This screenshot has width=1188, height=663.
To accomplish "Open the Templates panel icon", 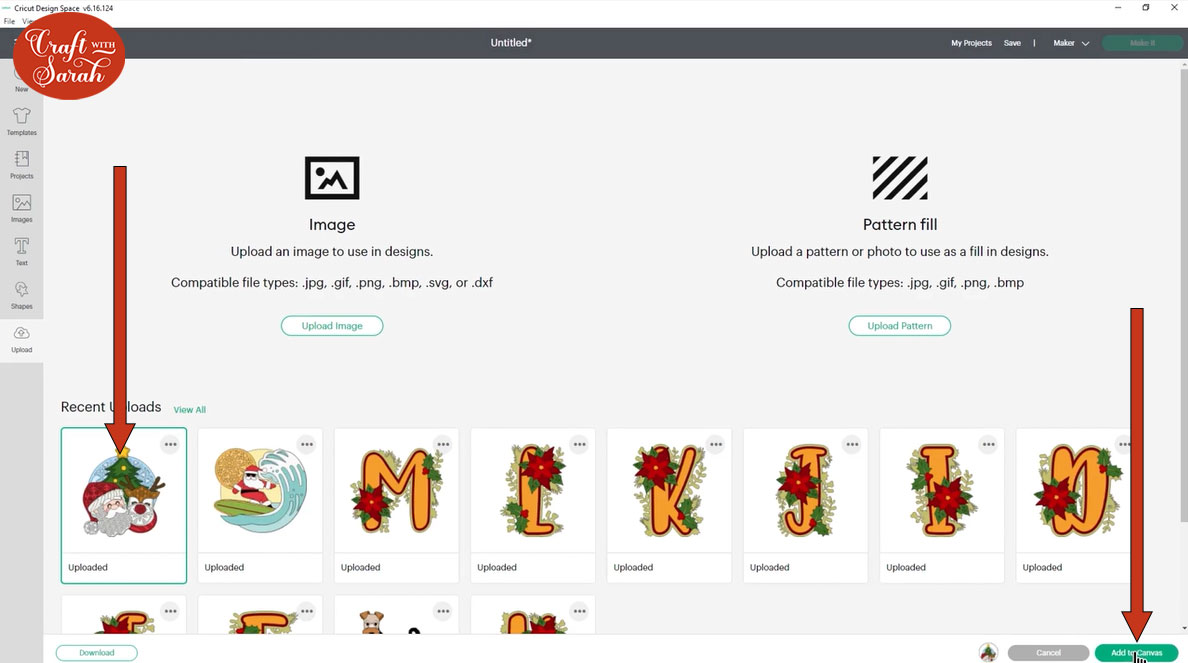I will pyautogui.click(x=21, y=115).
